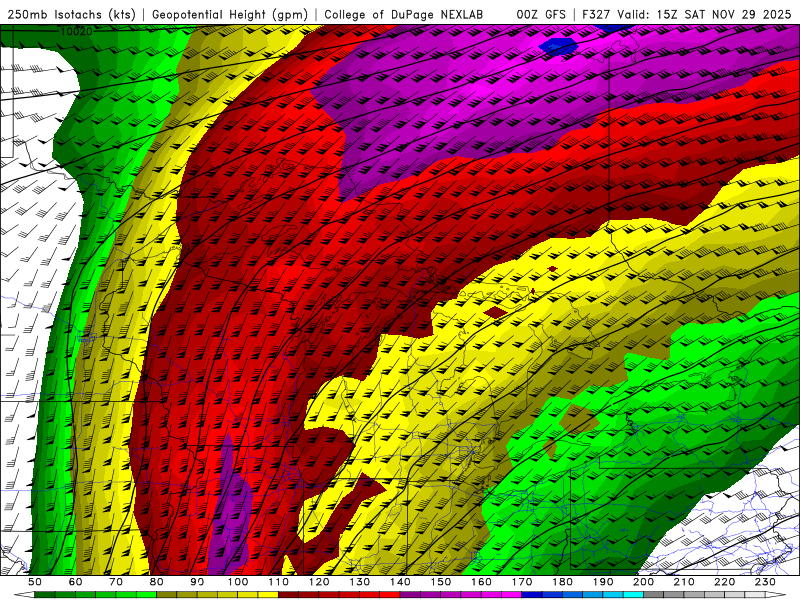The height and width of the screenshot is (600, 800).
Task: Click the '60' color scale label
Action: pos(76,582)
